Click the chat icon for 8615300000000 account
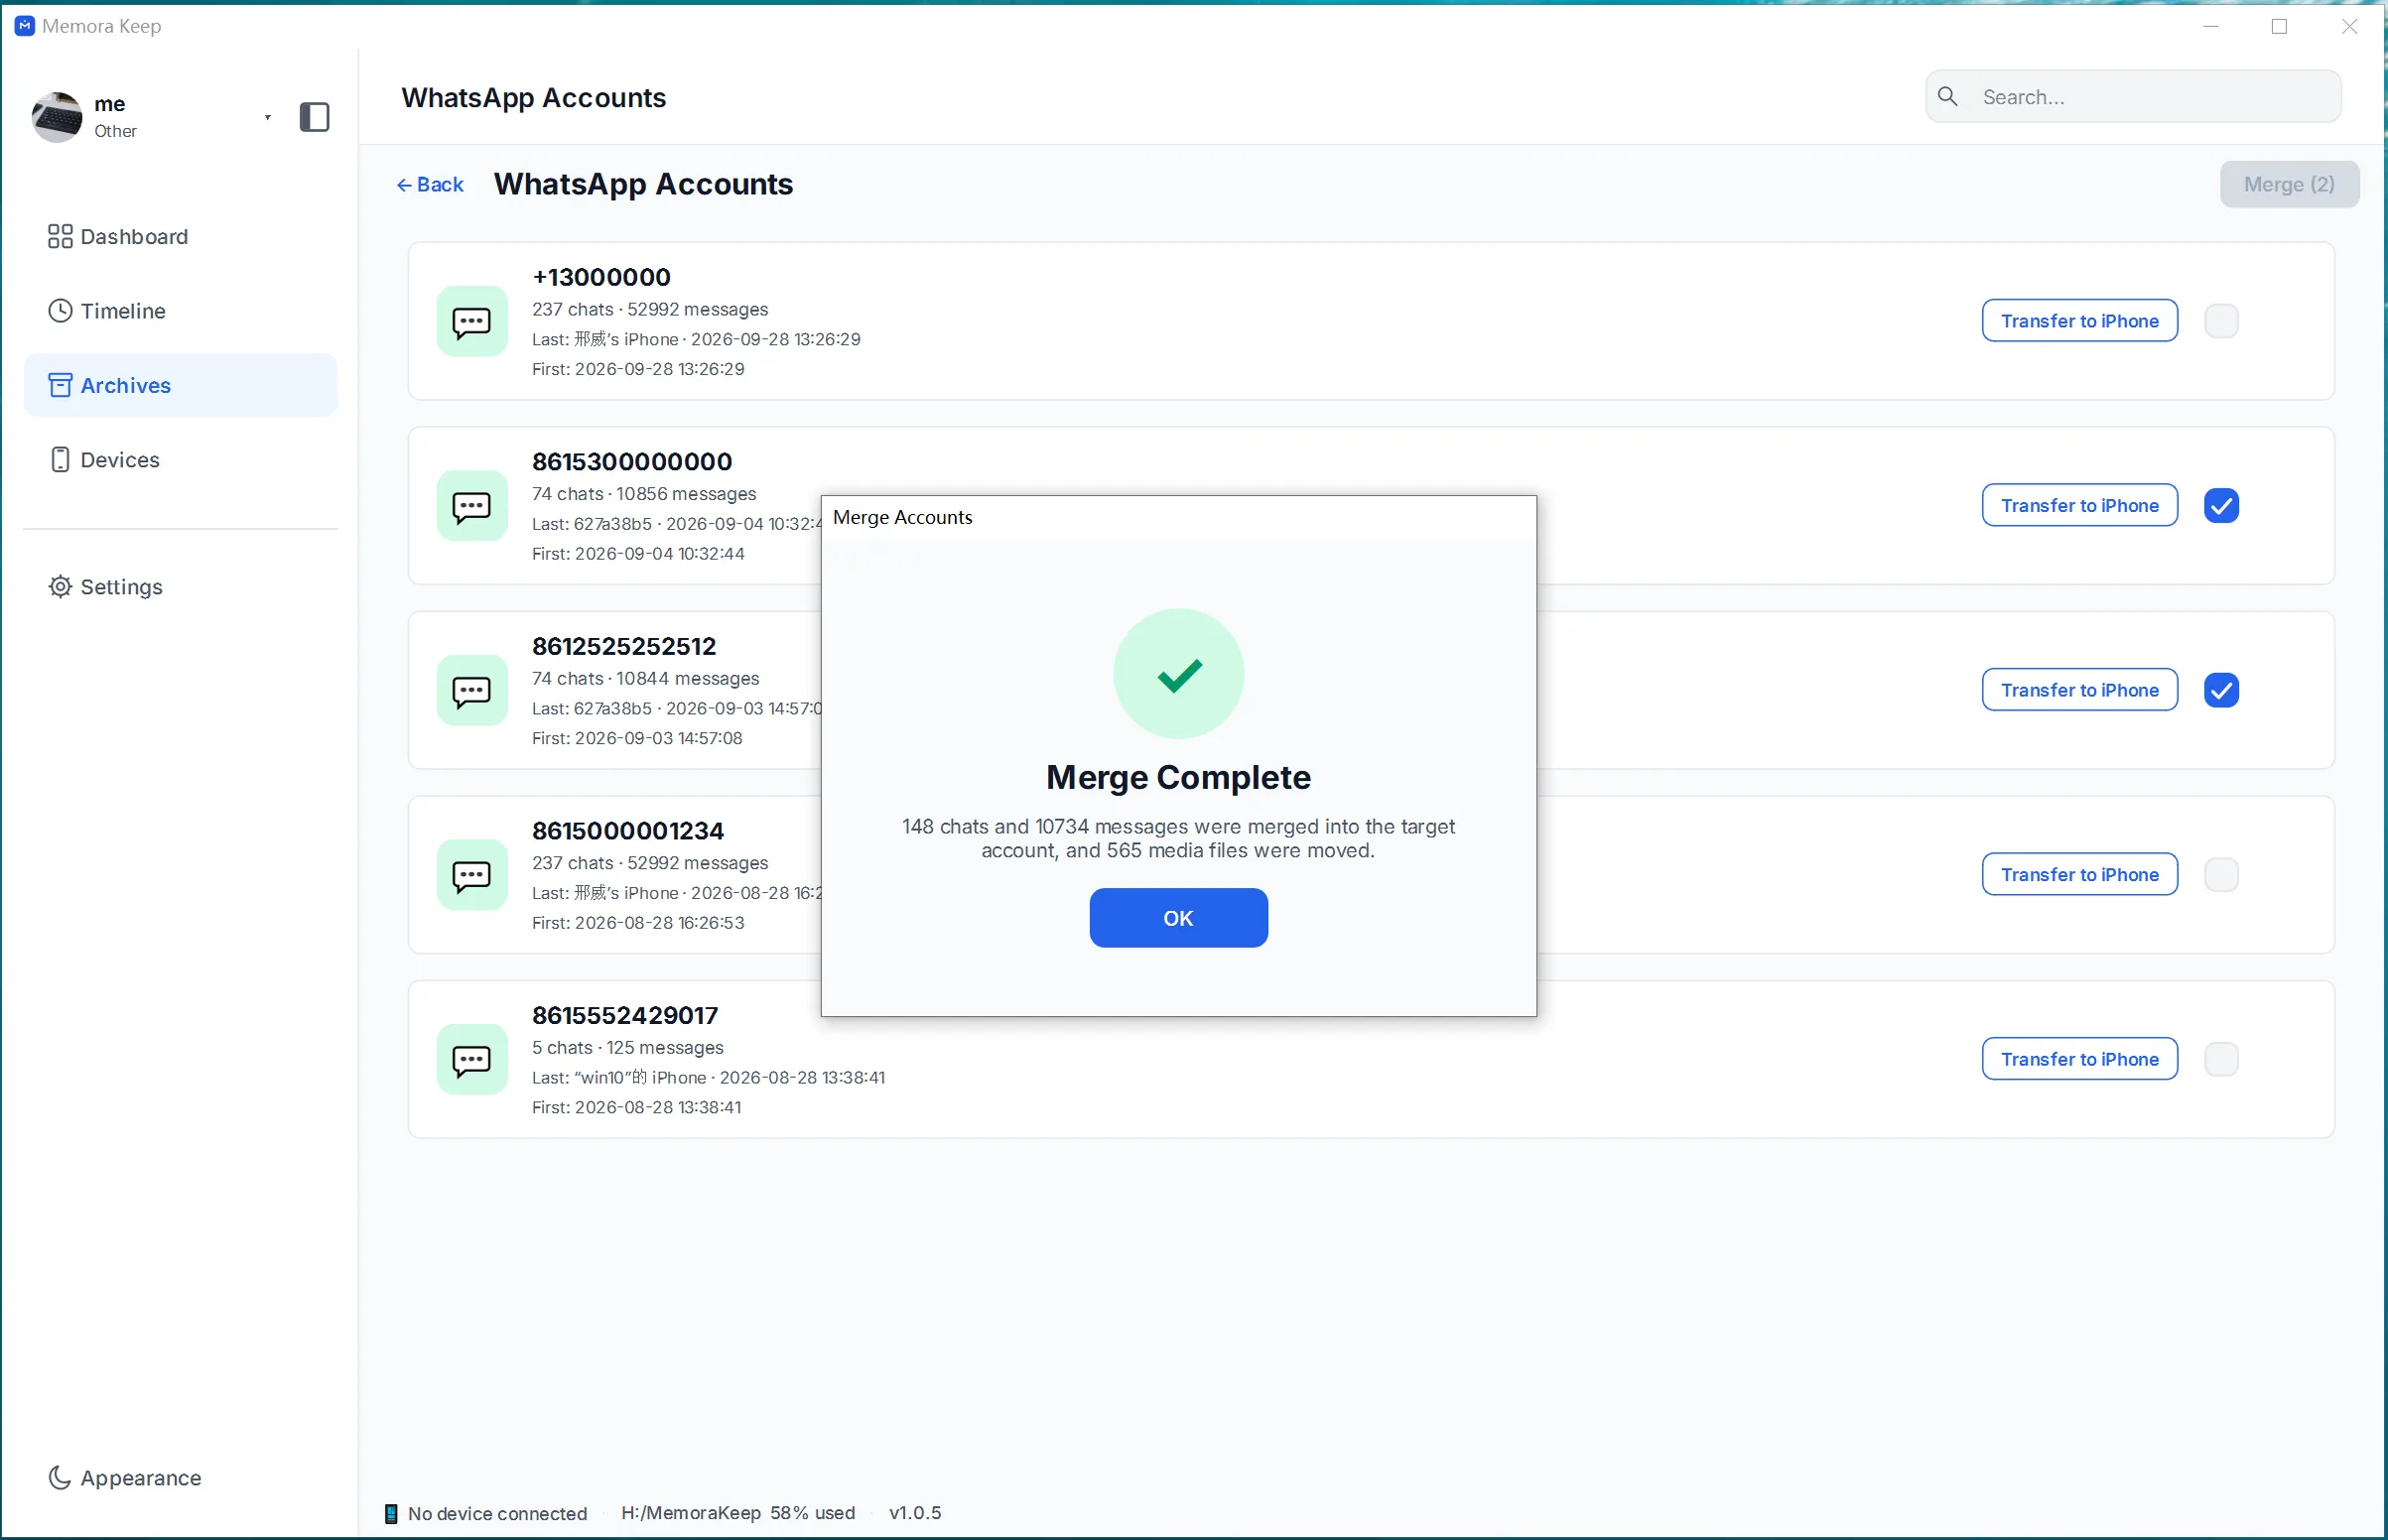2388x1540 pixels. 472,506
